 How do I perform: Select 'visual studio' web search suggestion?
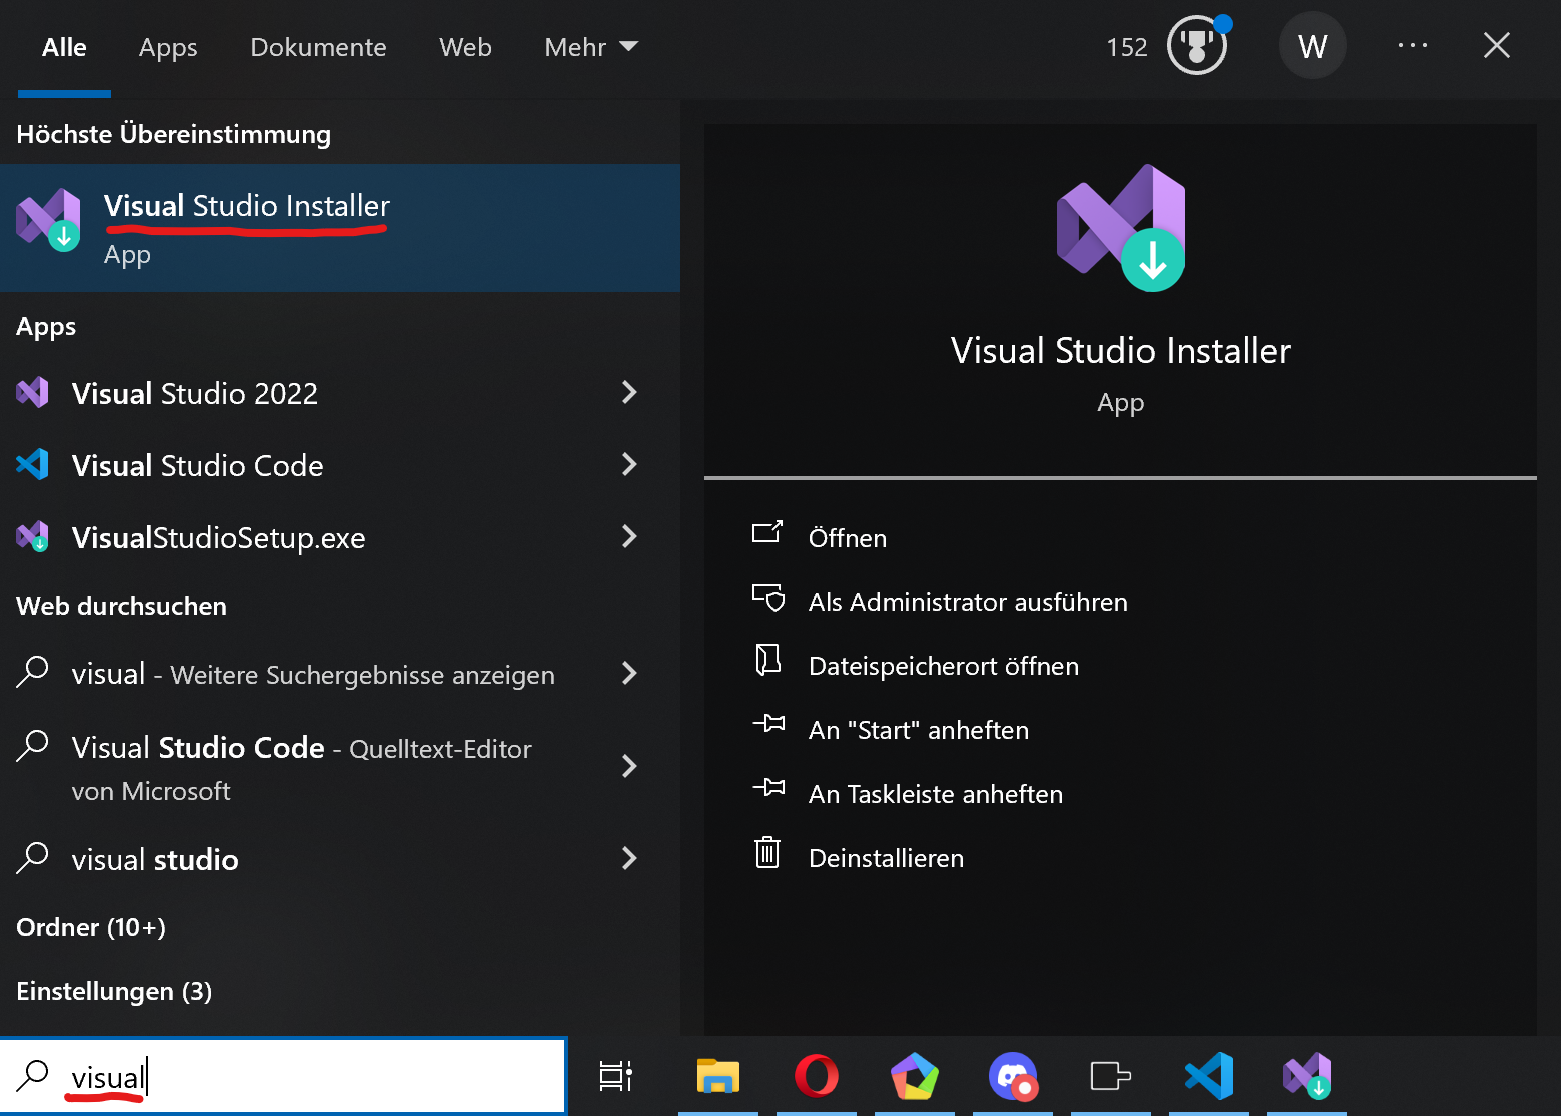pyautogui.click(x=340, y=859)
